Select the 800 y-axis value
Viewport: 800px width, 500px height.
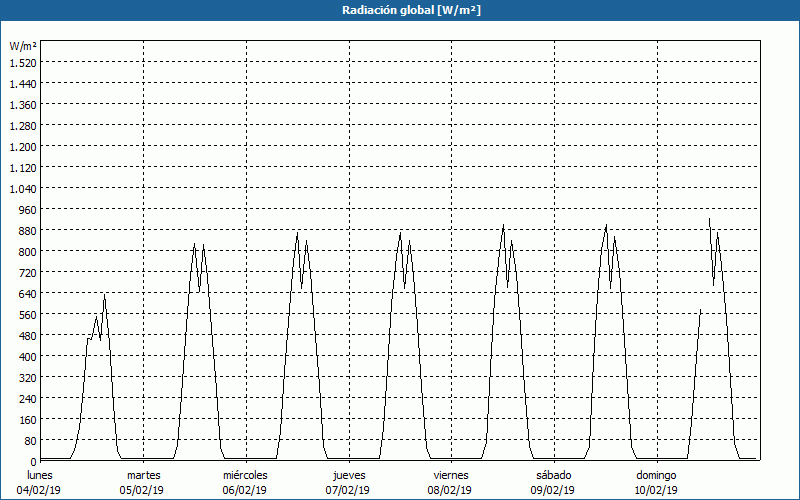(x=28, y=252)
